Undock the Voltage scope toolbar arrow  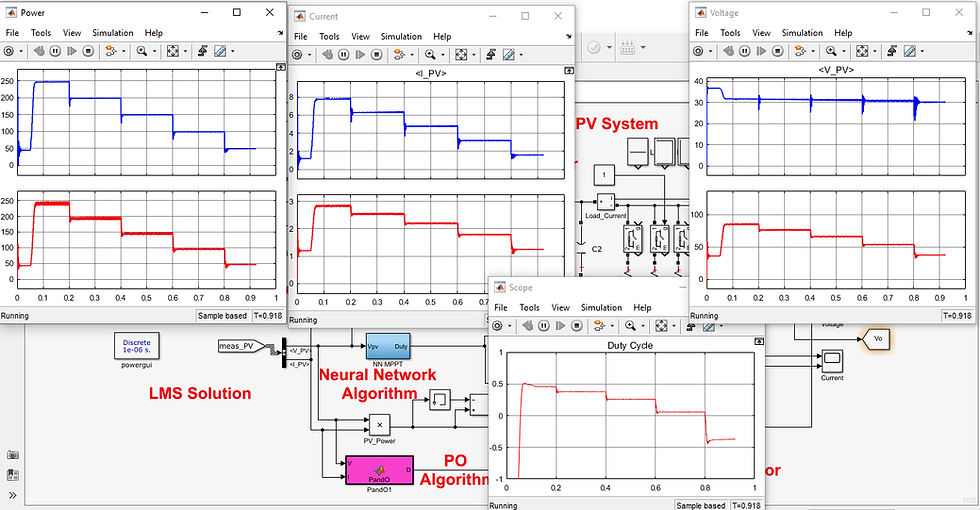(969, 33)
